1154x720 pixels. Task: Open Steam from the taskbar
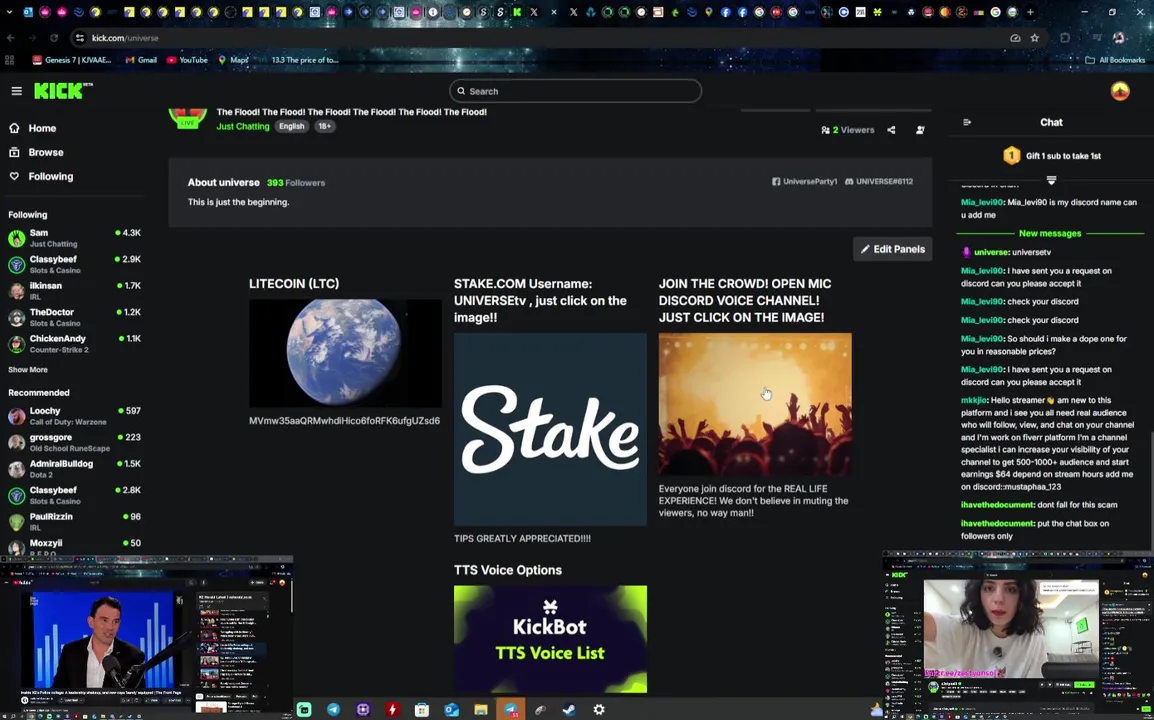(569, 710)
